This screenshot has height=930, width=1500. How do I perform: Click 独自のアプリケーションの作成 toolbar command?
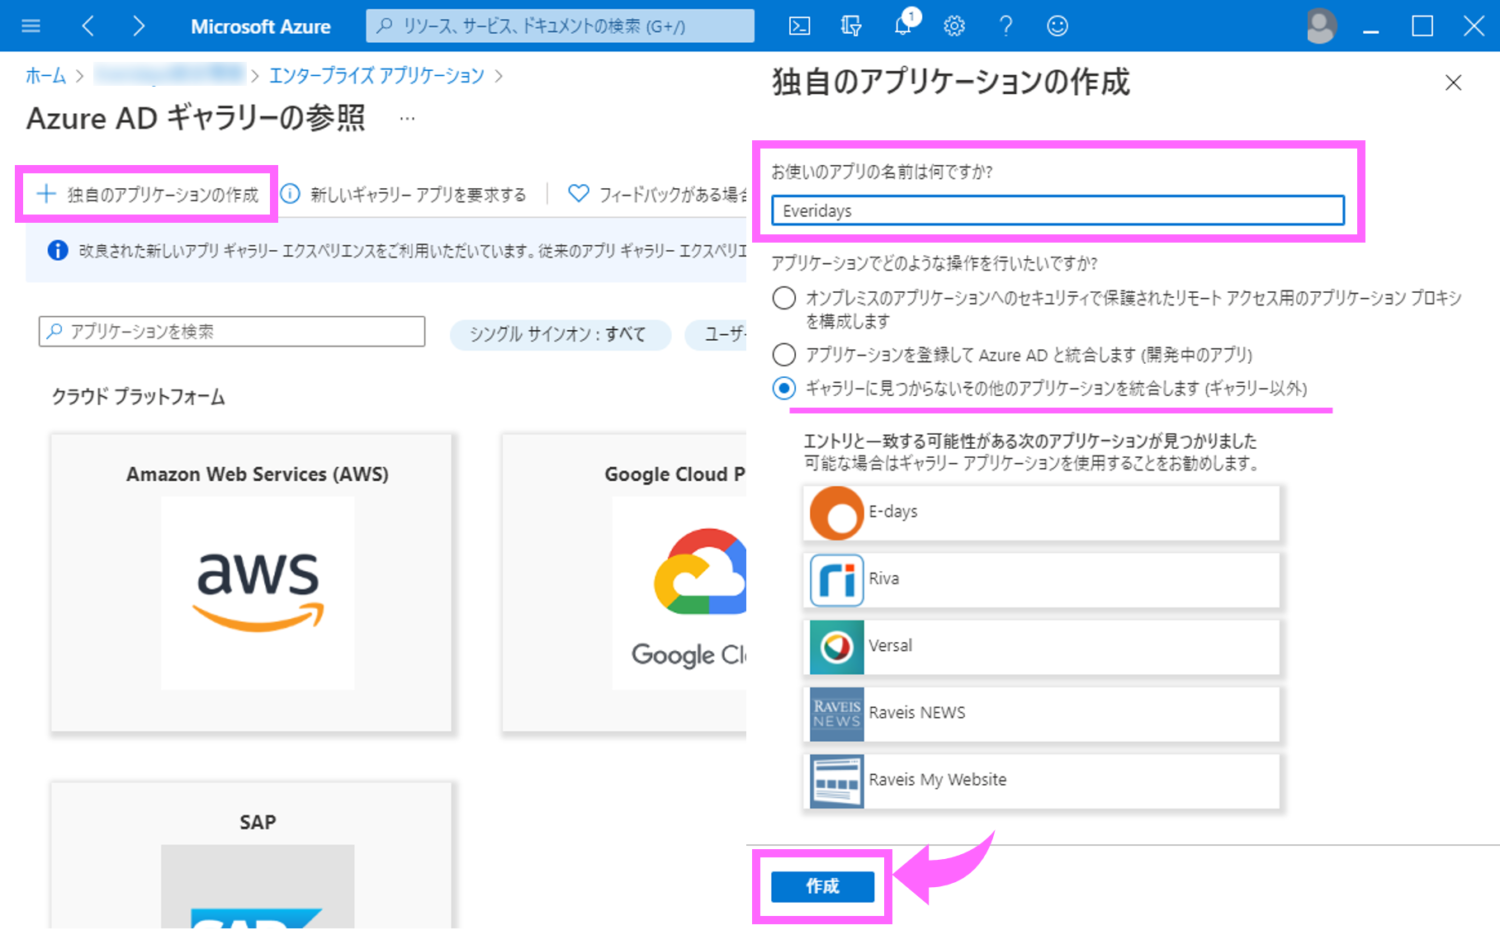click(x=148, y=194)
